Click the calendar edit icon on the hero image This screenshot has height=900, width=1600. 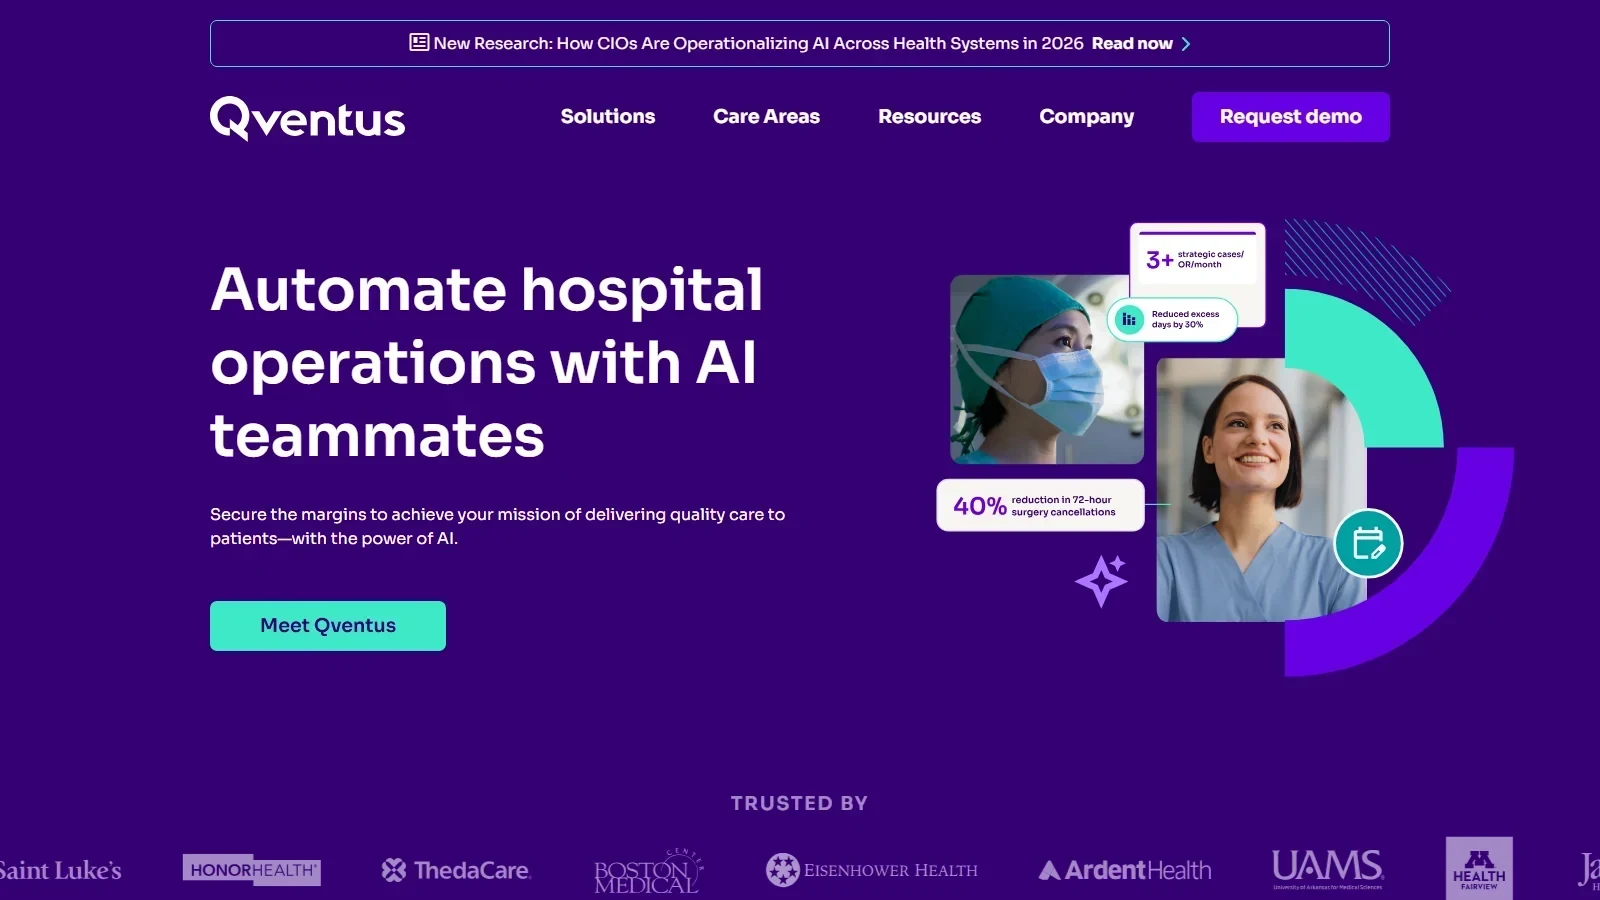pyautogui.click(x=1368, y=543)
